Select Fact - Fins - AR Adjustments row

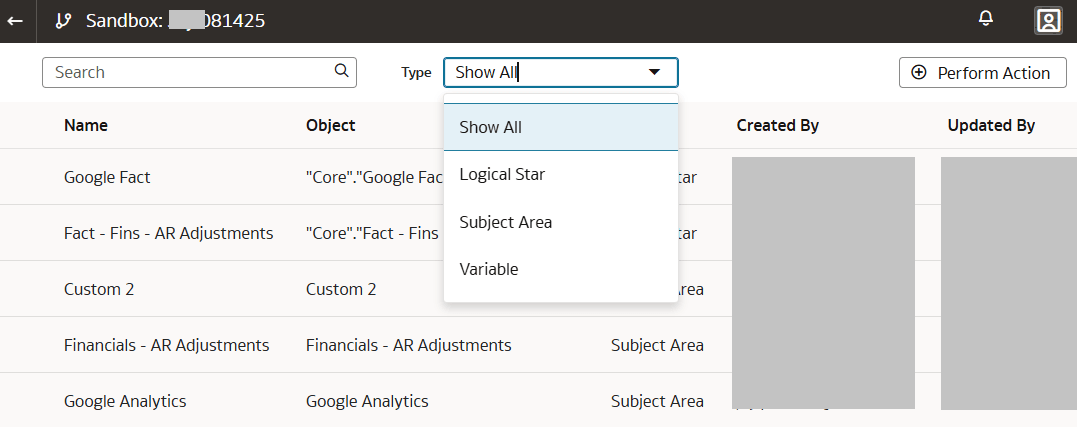coord(168,233)
